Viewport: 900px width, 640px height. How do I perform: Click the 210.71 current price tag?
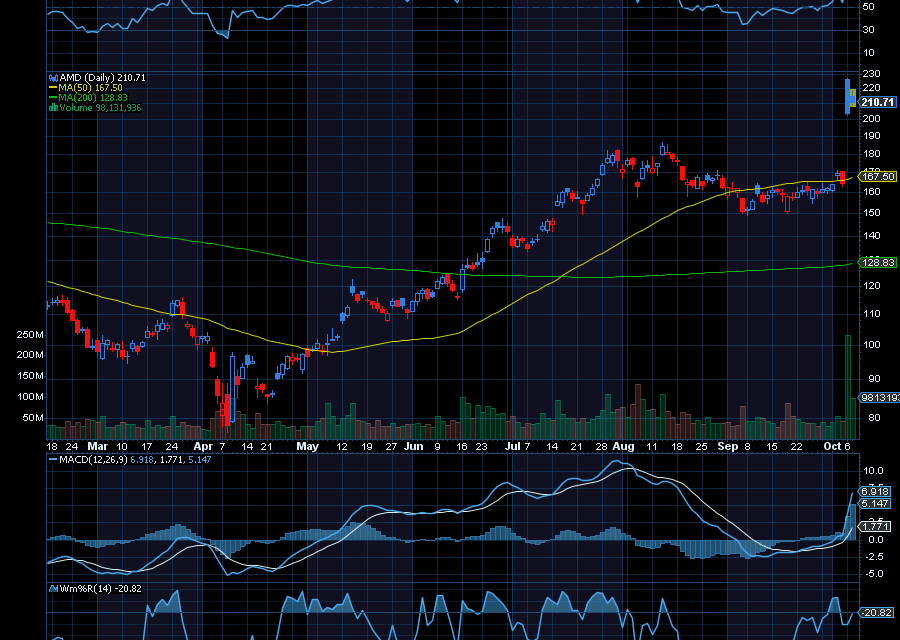click(x=877, y=102)
